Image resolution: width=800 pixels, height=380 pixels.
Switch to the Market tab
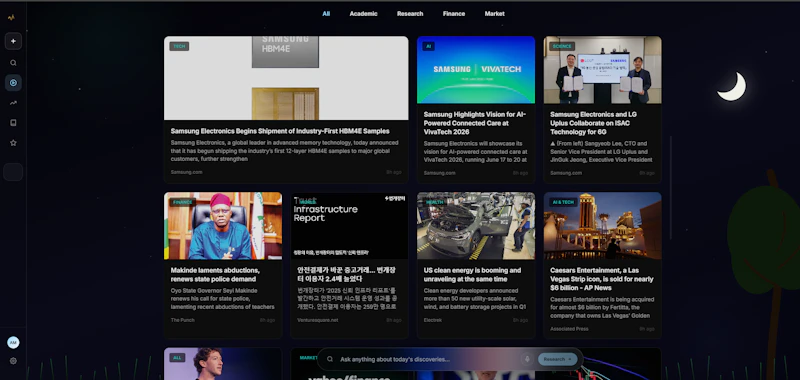[494, 14]
